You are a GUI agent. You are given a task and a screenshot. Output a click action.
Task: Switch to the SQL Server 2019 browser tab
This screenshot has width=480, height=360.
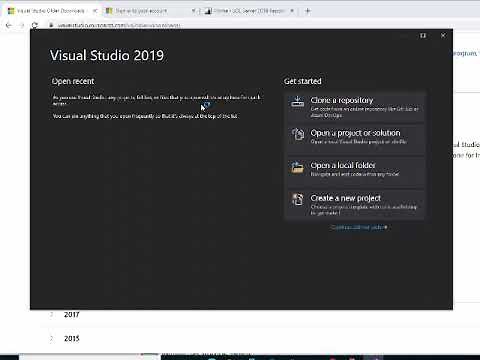[248, 11]
